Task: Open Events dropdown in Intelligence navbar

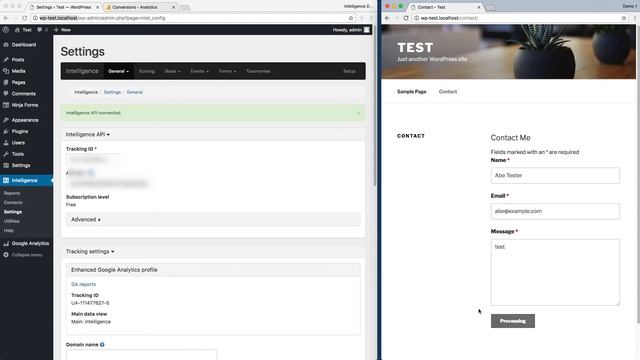Action: 199,71
